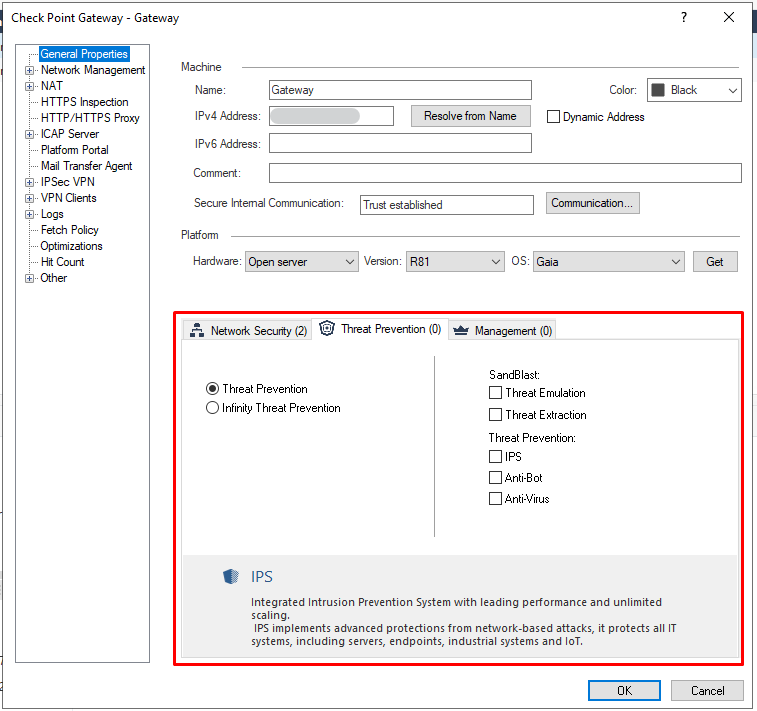757x711 pixels.
Task: Open the OS Gaia dropdown
Action: click(608, 262)
